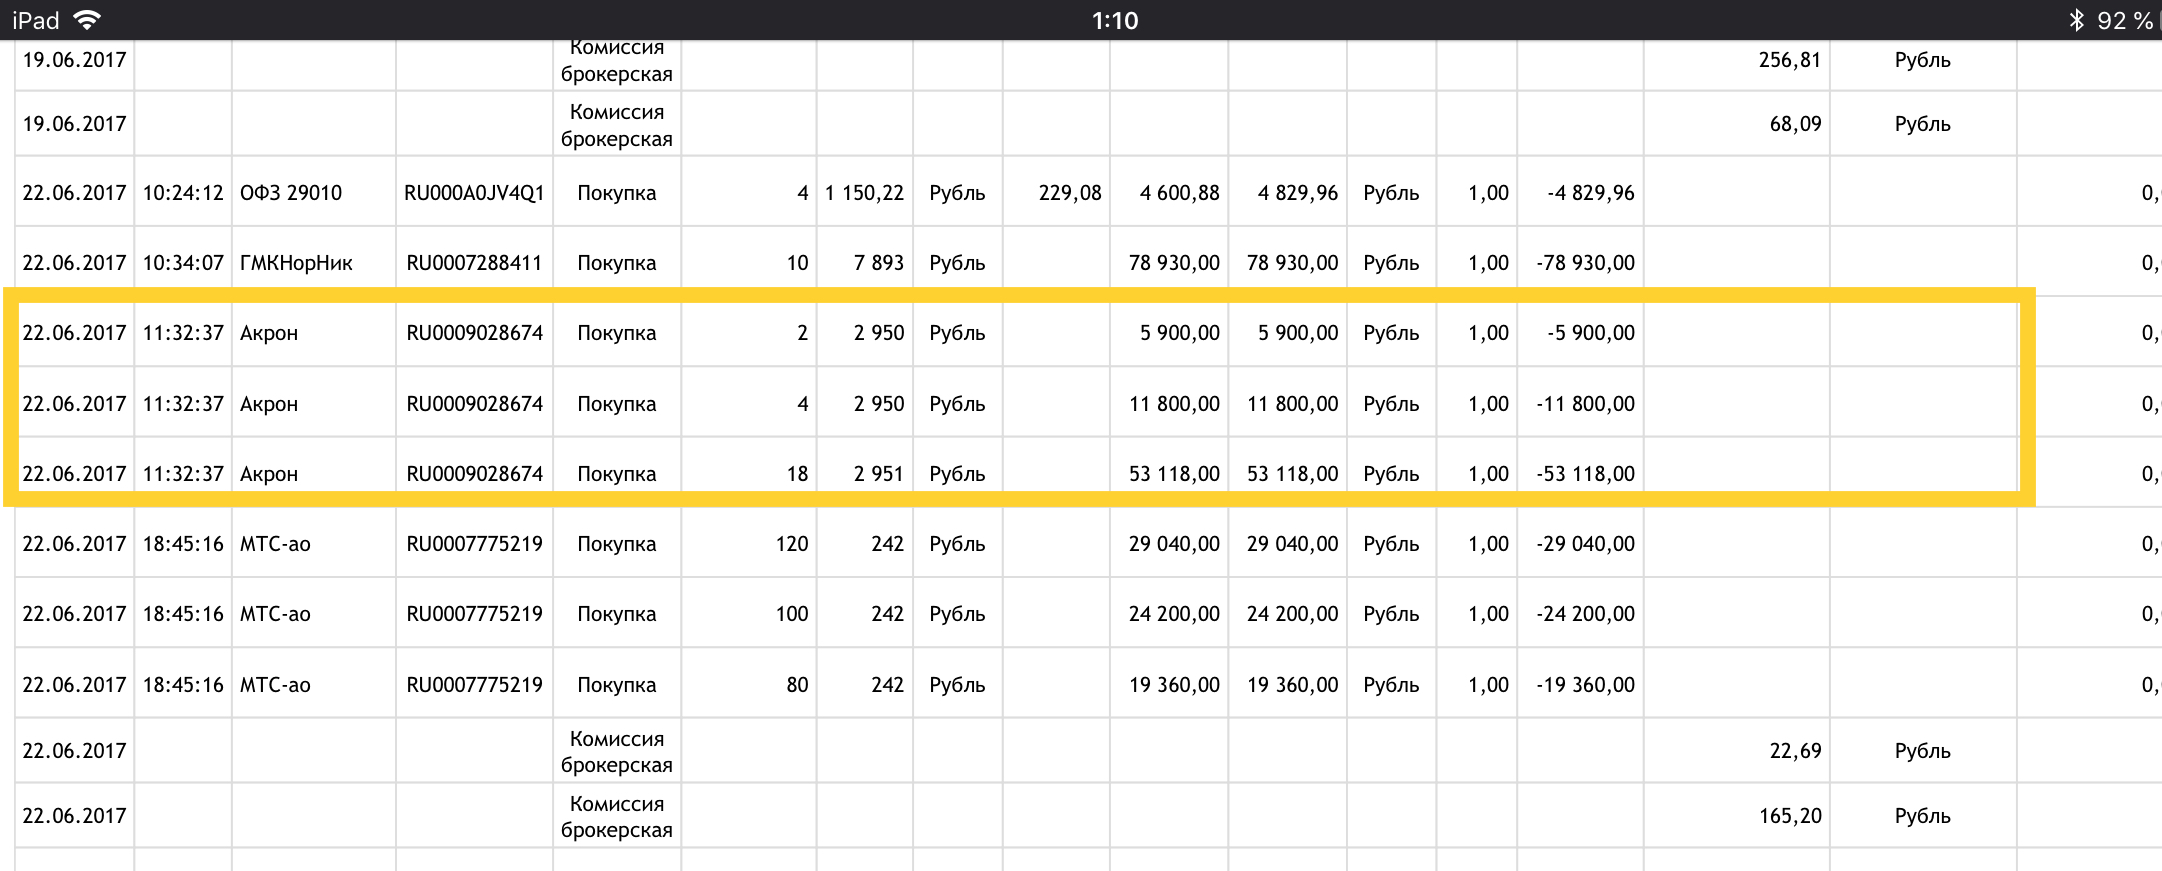
Task: Select the МТС-ао row with quantity 80
Action: click(796, 685)
